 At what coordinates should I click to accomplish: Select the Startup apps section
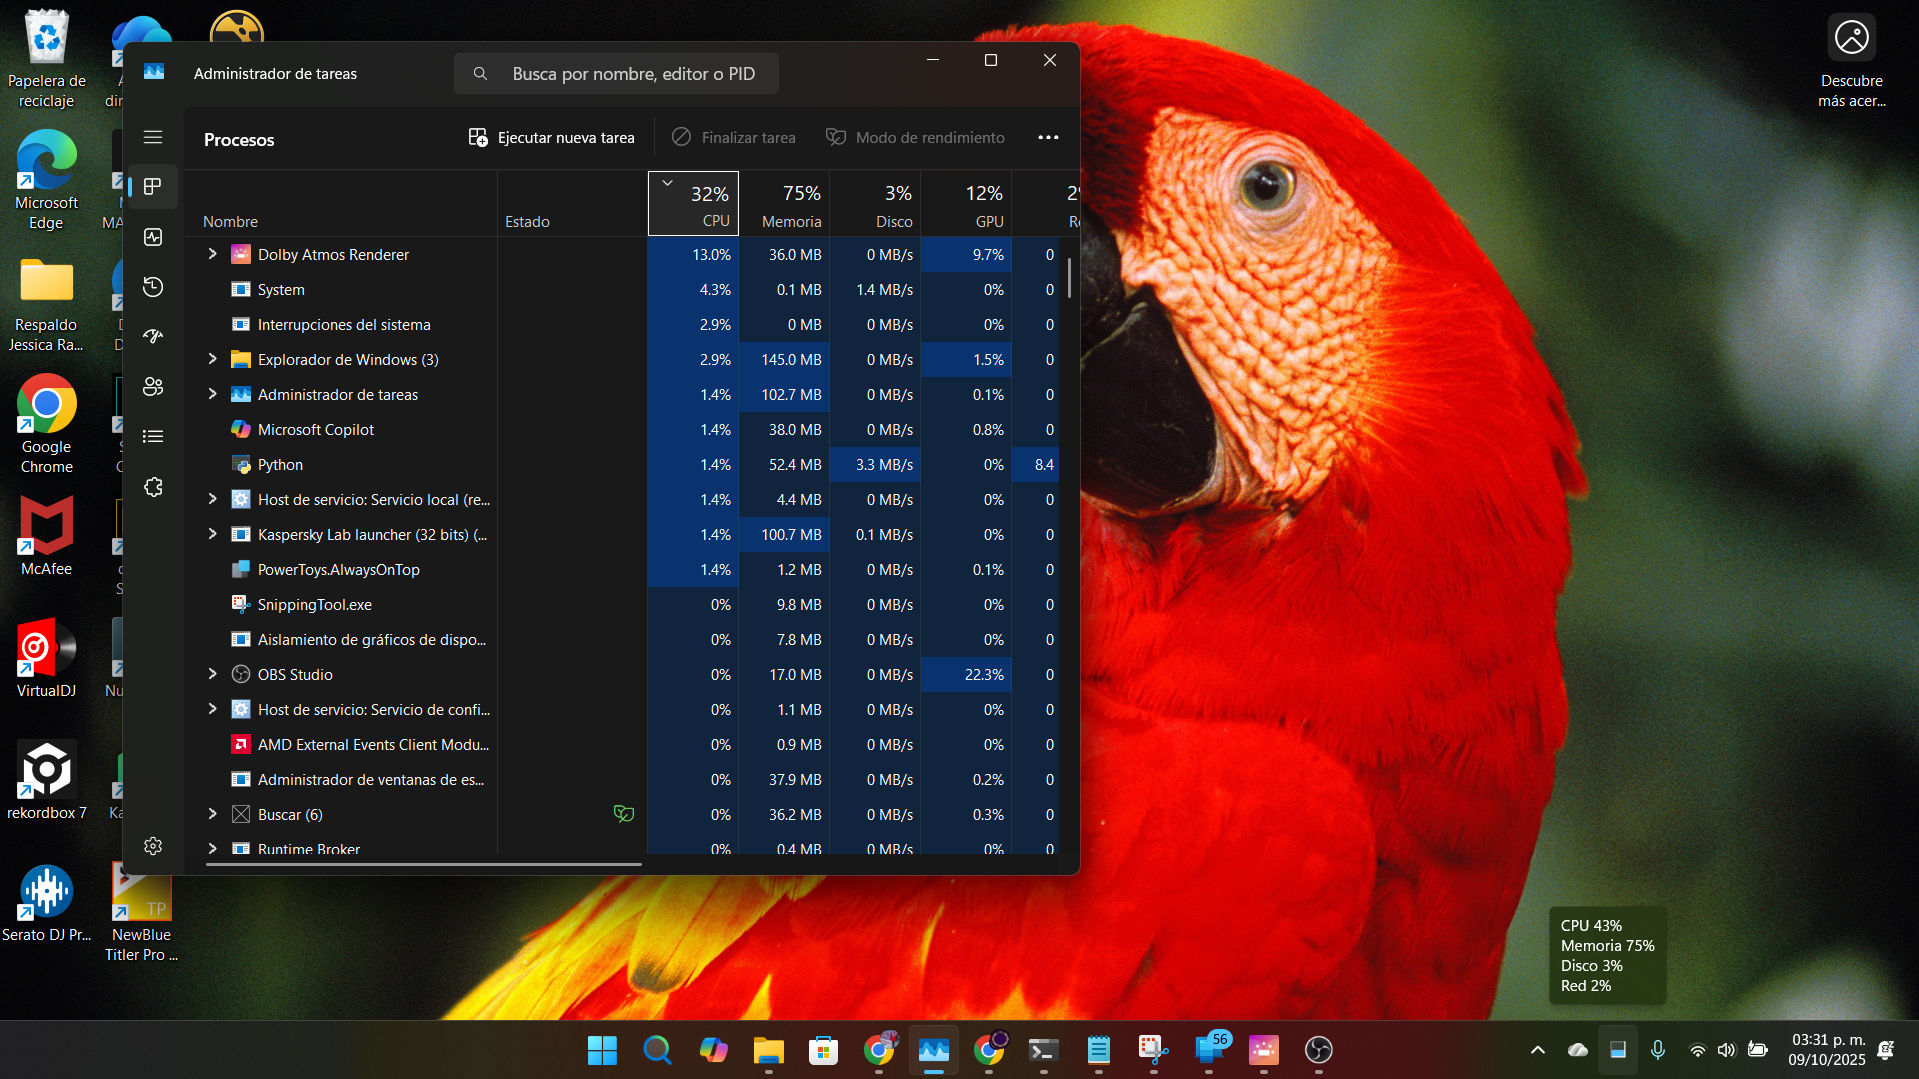(152, 337)
